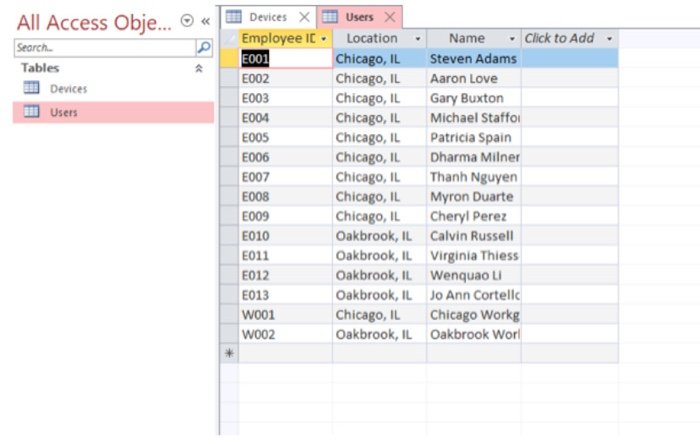Open the Click to Add dropdown arrow
This screenshot has height=444, width=700.
tap(609, 39)
